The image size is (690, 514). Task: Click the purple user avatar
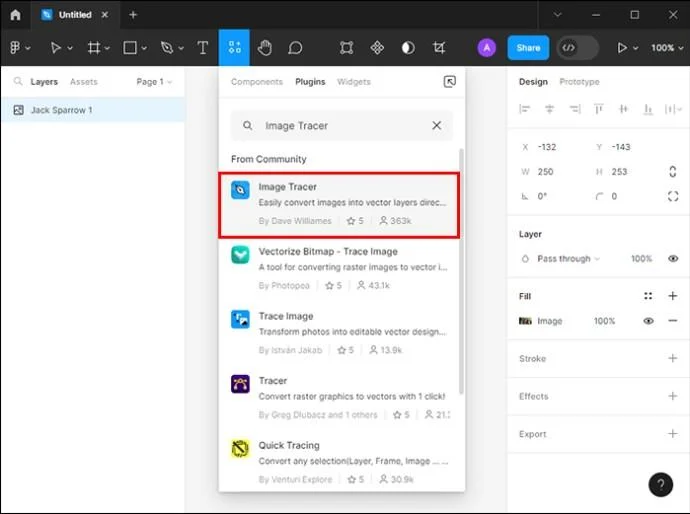487,48
